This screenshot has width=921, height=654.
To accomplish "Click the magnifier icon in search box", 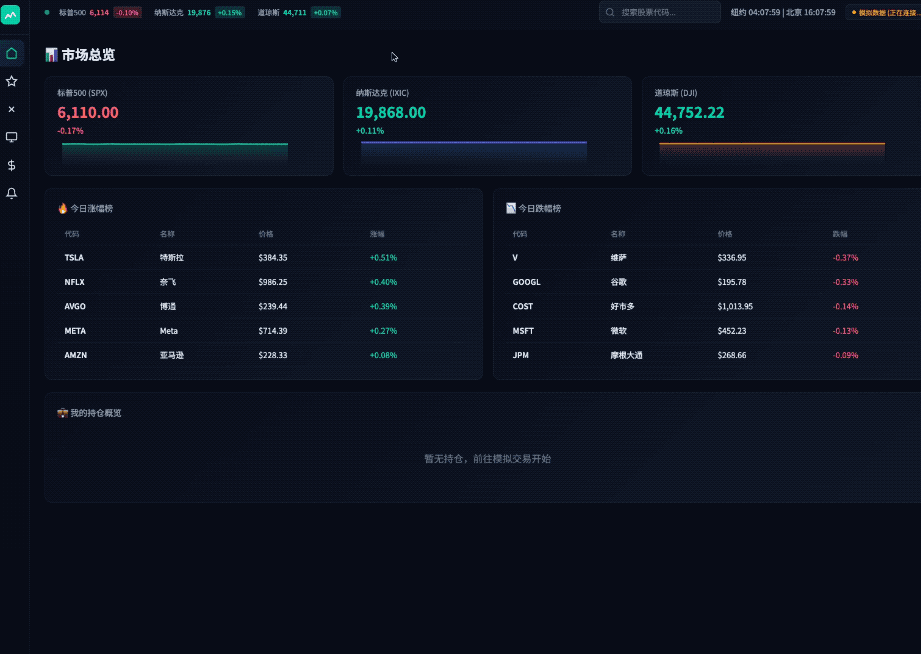I will pos(610,13).
